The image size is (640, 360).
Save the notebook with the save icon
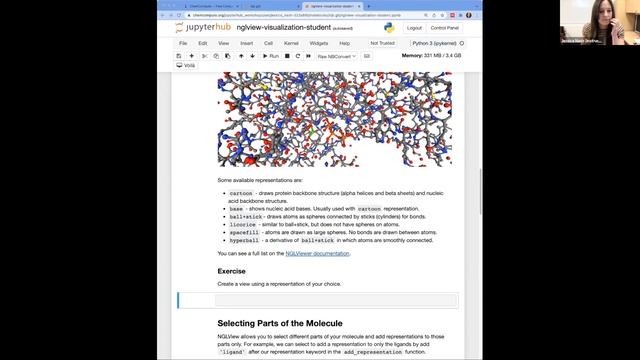179,56
